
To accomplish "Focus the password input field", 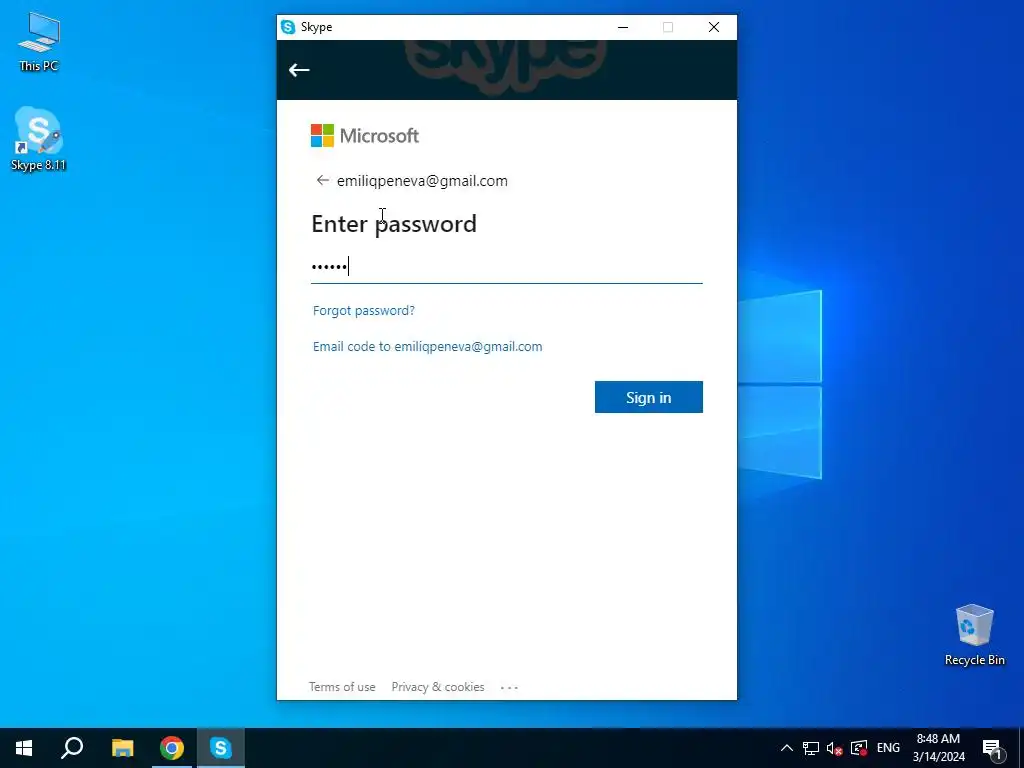I will click(507, 266).
